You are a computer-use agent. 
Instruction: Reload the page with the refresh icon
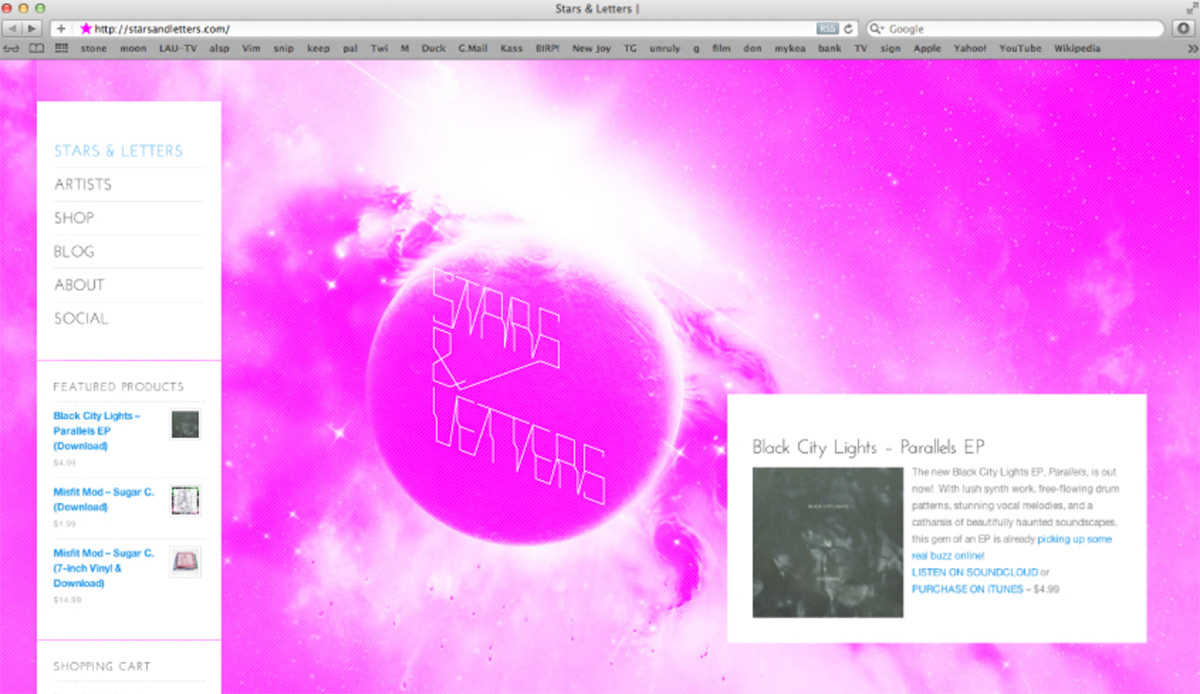tap(849, 29)
